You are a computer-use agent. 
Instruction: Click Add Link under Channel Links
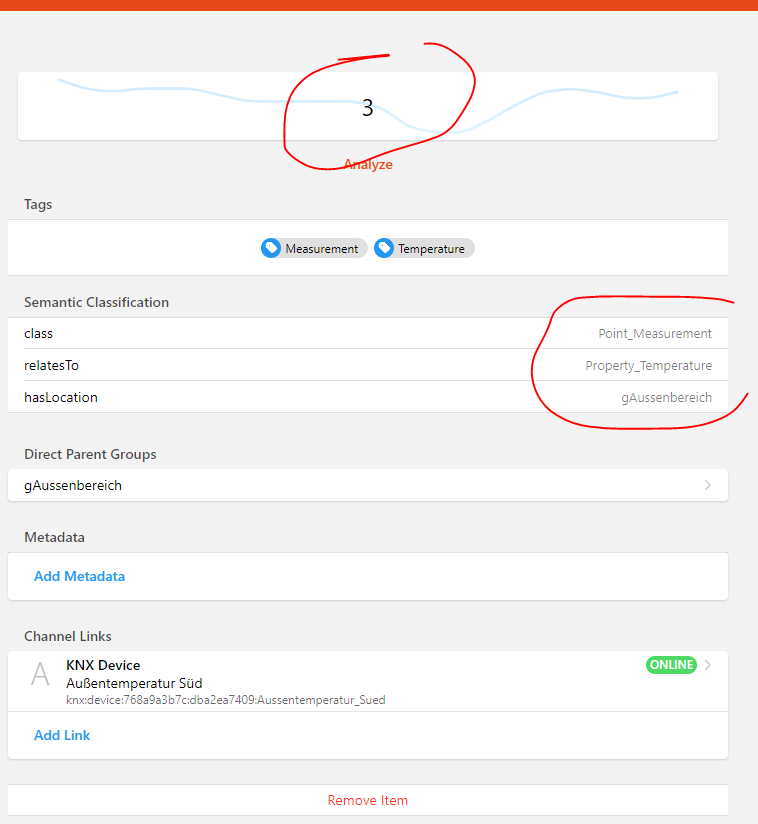[x=62, y=735]
